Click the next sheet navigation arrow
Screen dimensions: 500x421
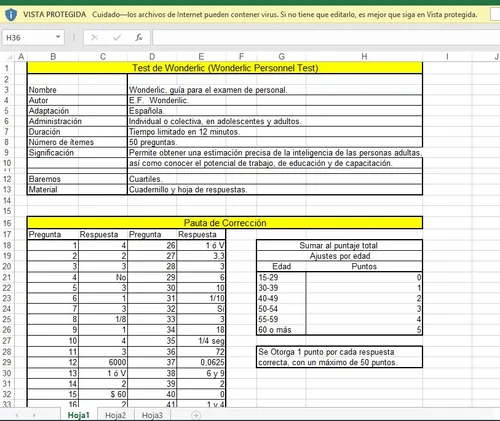pos(34,415)
